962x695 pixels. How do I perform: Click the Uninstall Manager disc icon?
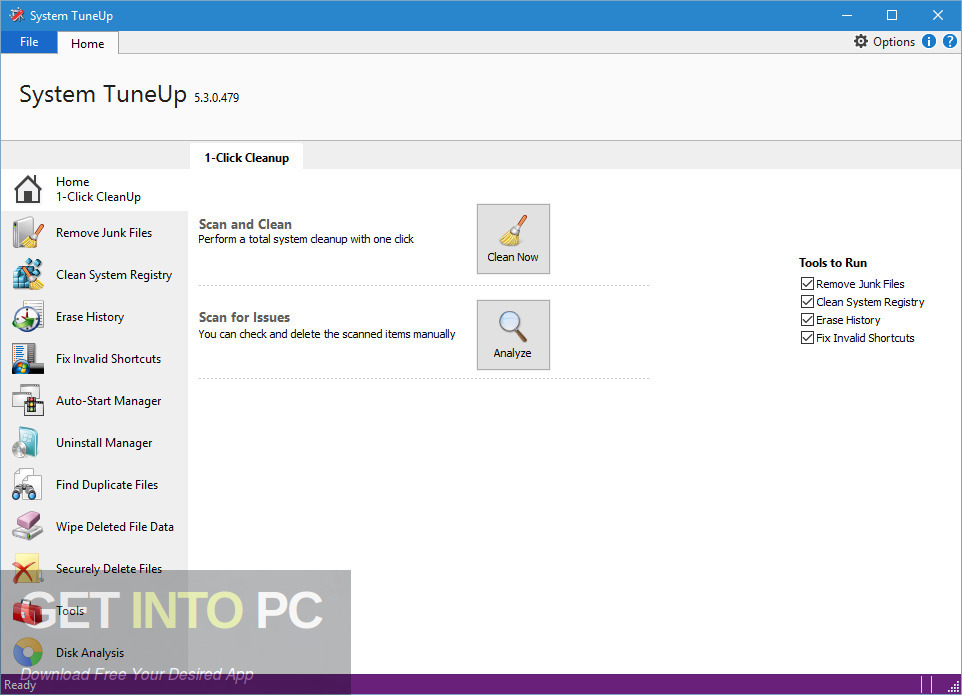point(27,443)
